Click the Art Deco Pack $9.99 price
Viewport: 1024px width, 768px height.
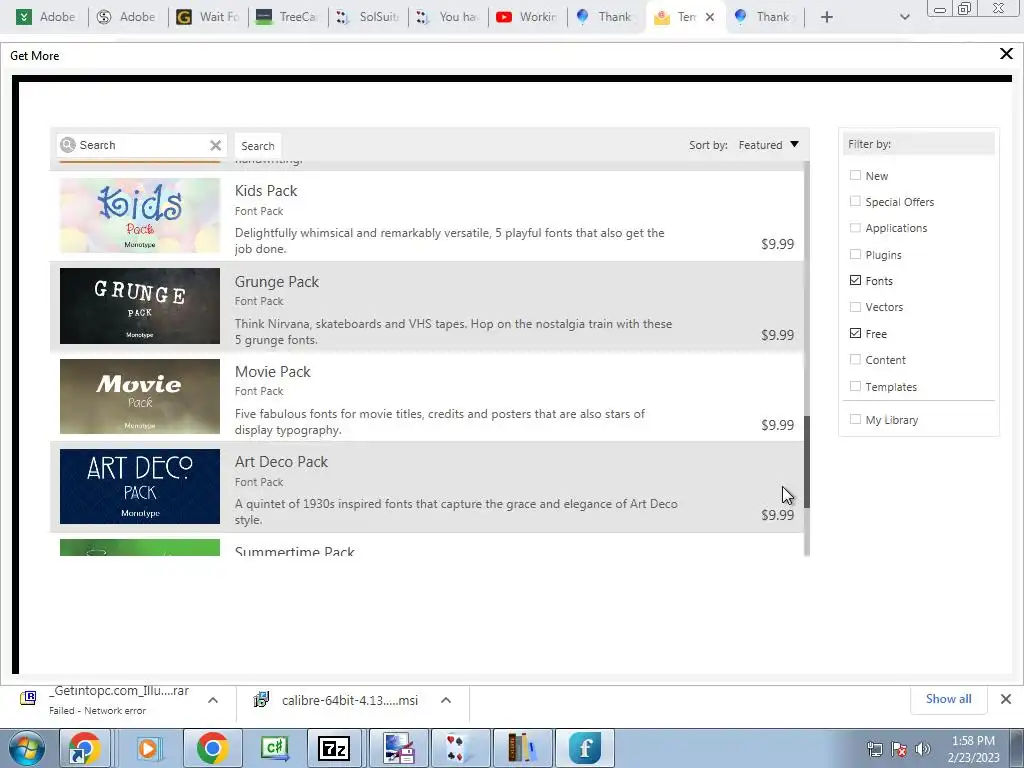777,515
